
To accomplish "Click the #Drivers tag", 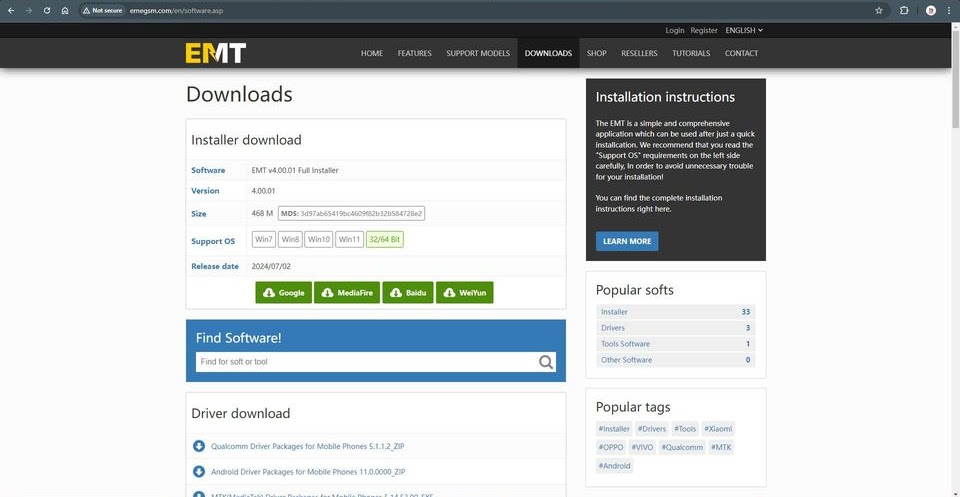I will point(651,428).
